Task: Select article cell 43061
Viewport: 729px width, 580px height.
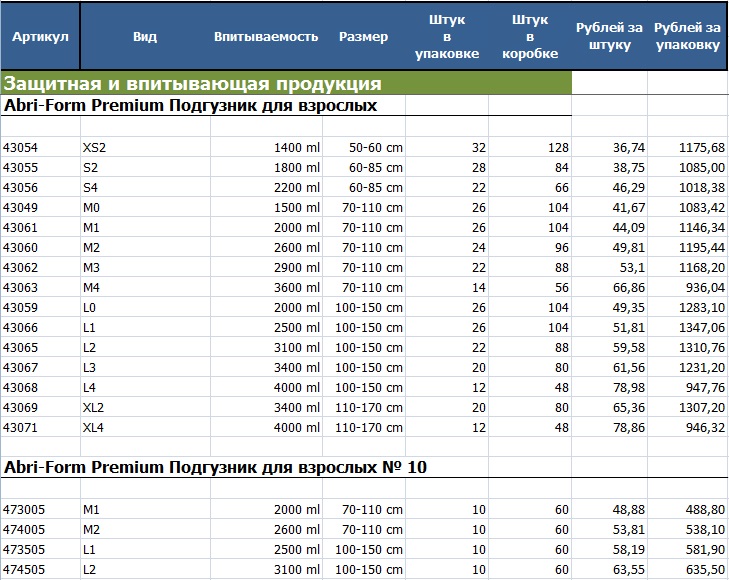Action: (x=40, y=227)
